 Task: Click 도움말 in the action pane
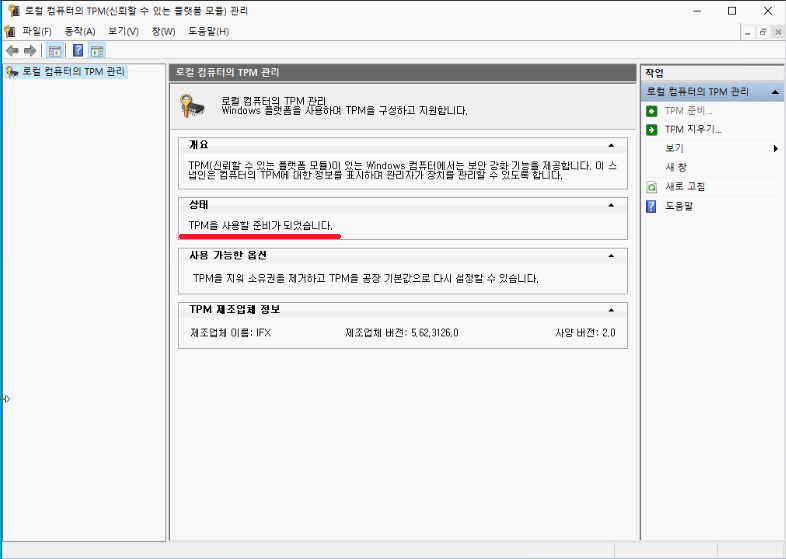(x=679, y=206)
